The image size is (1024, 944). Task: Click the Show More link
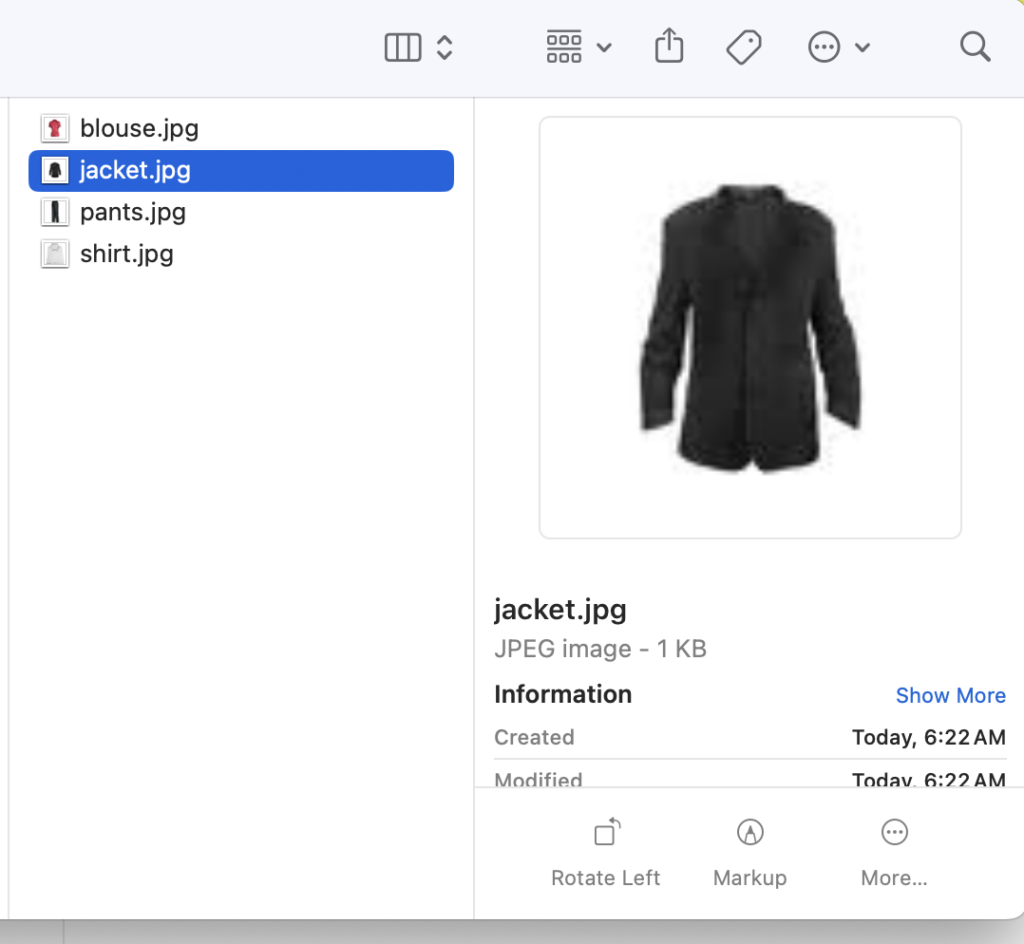pos(950,696)
